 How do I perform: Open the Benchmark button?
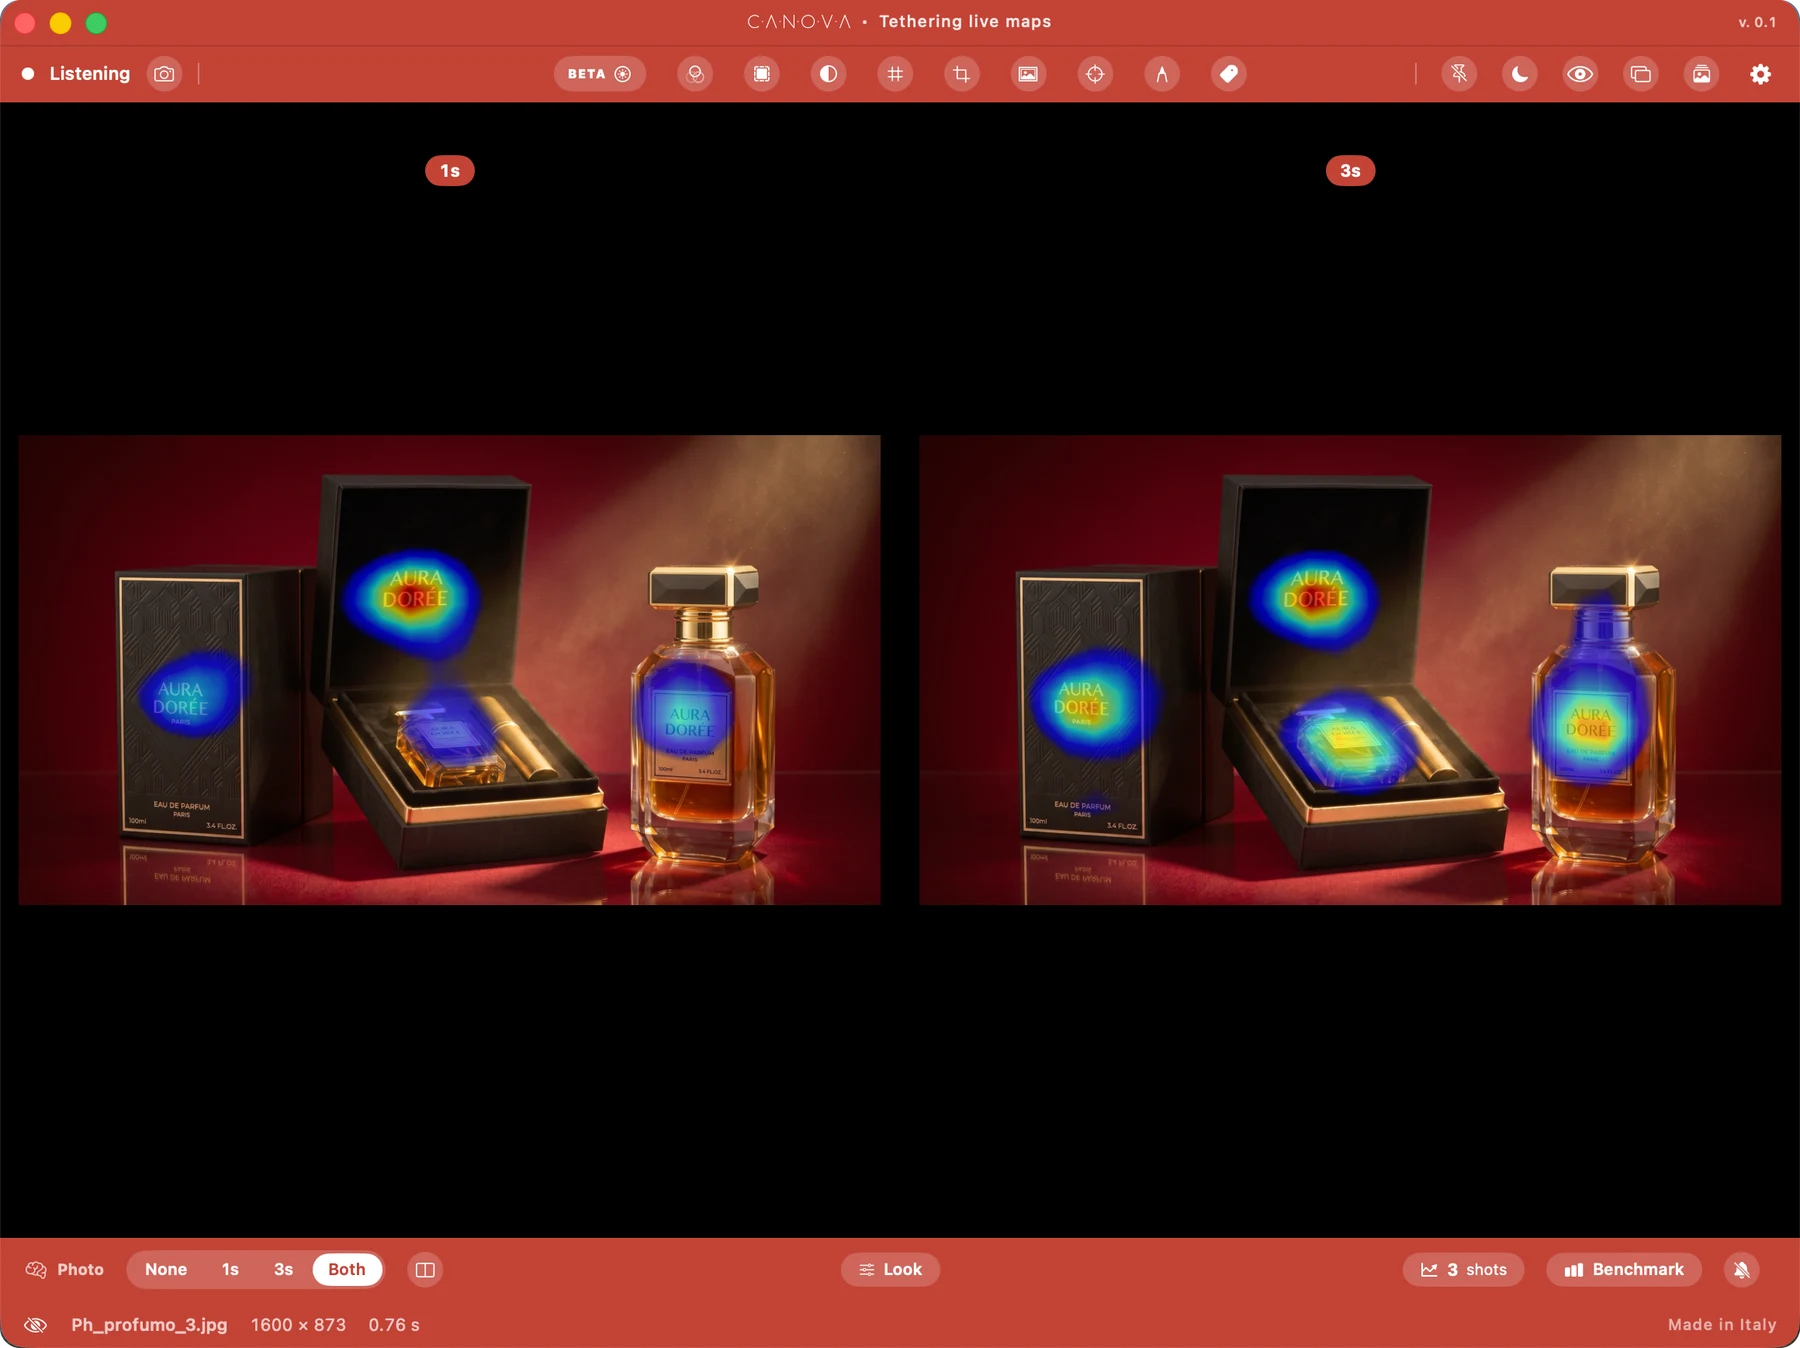click(1624, 1269)
